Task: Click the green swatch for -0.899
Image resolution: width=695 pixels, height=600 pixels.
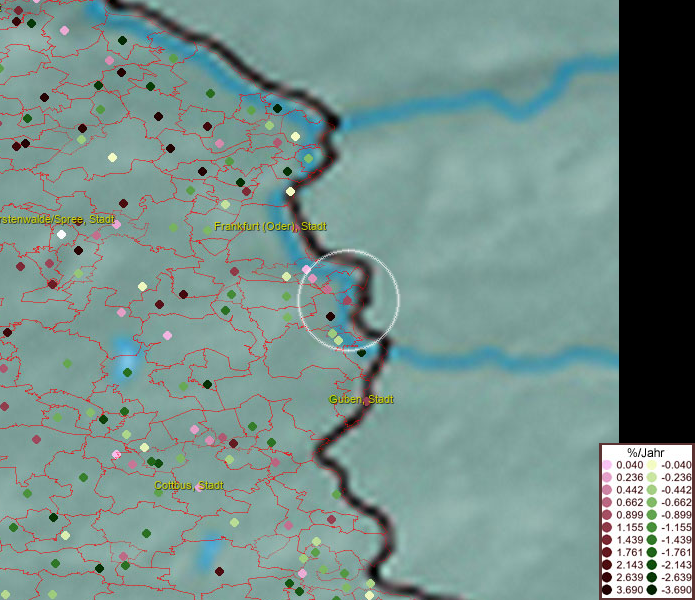Action: point(652,515)
